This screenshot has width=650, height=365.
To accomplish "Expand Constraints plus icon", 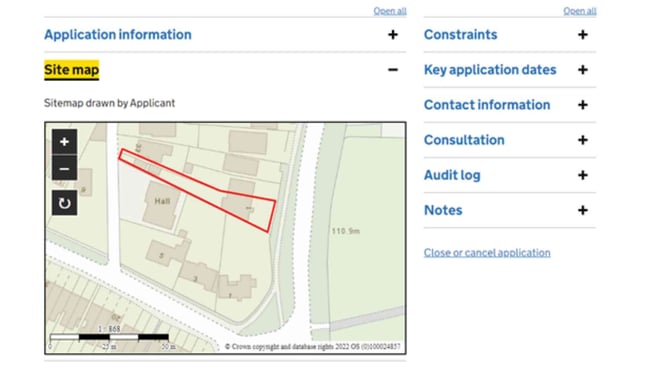I will click(582, 34).
